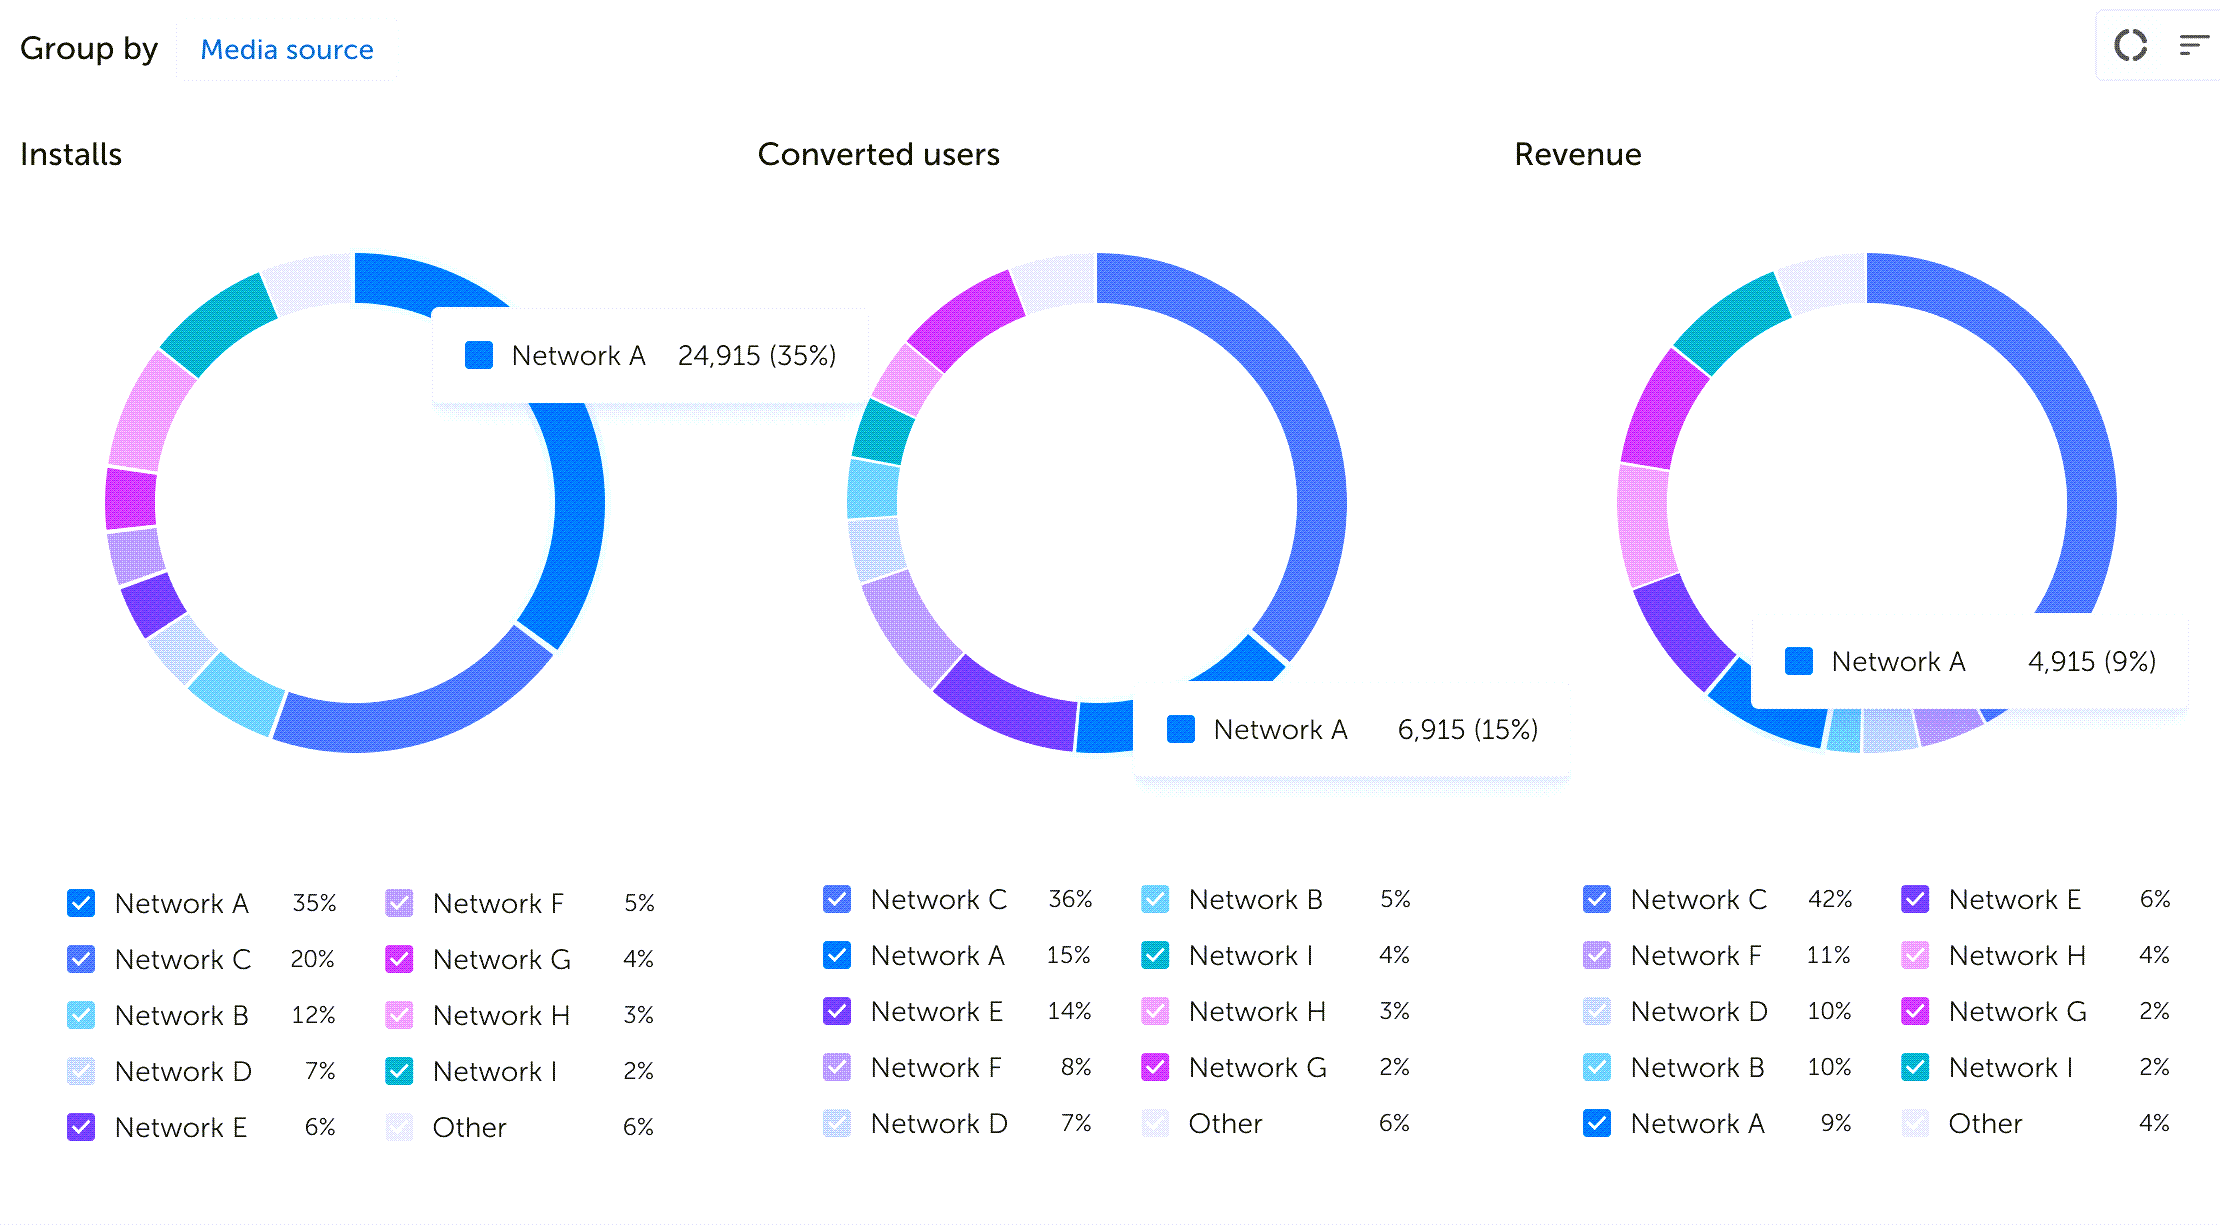This screenshot has height=1228, width=2220.
Task: Select the Installs chart title
Action: pos(71,154)
